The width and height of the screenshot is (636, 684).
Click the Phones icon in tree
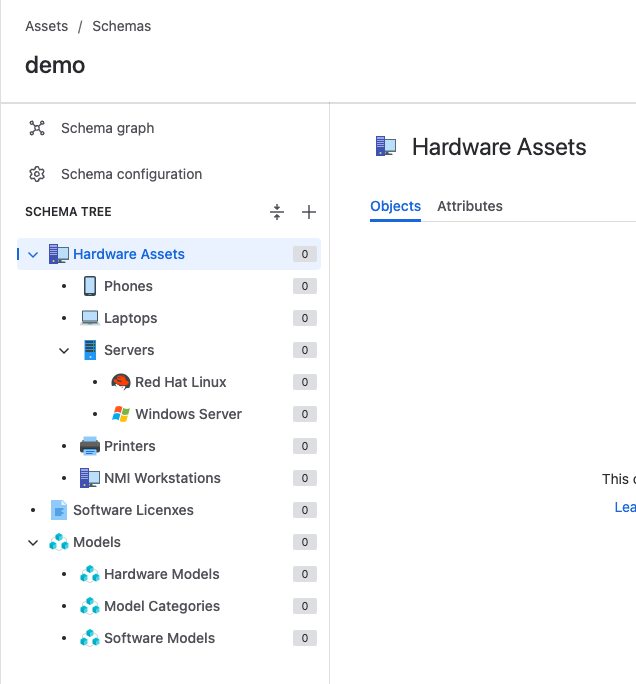90,286
